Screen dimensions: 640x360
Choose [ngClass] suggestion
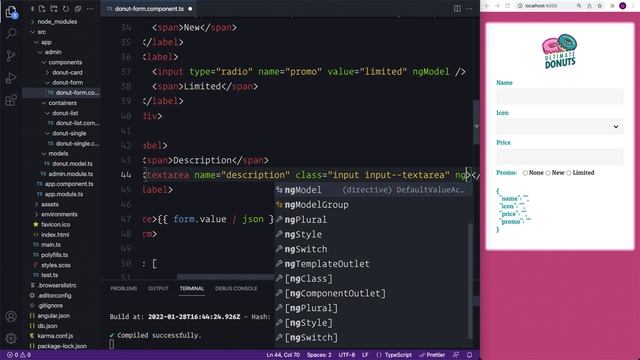tap(373, 279)
